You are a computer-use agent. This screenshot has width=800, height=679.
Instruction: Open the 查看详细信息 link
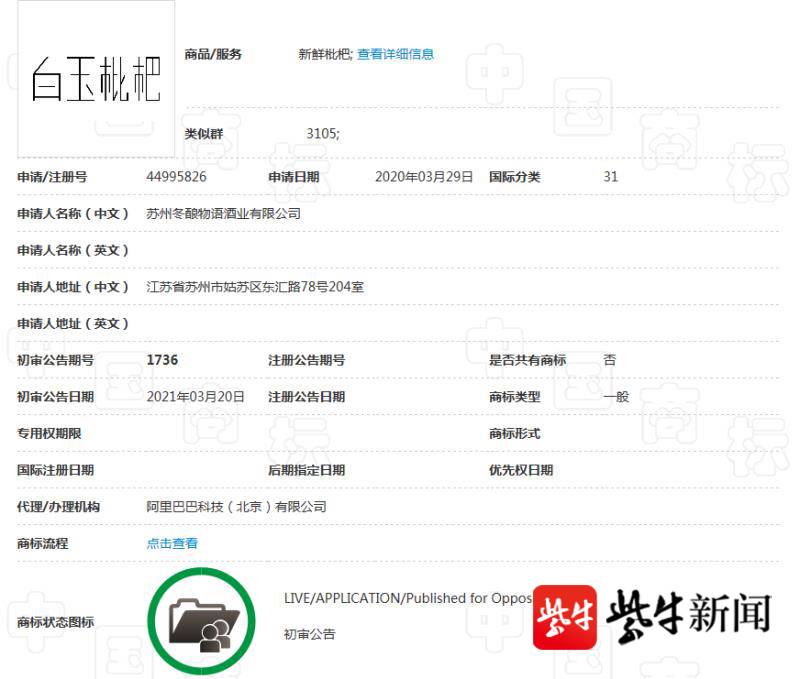[x=395, y=54]
